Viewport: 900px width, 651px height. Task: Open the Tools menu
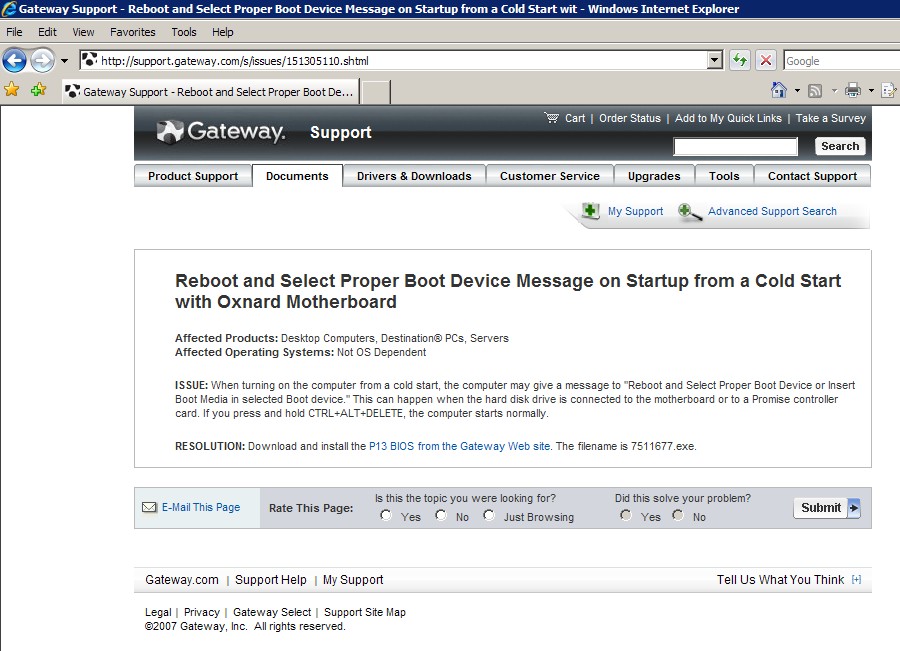184,32
